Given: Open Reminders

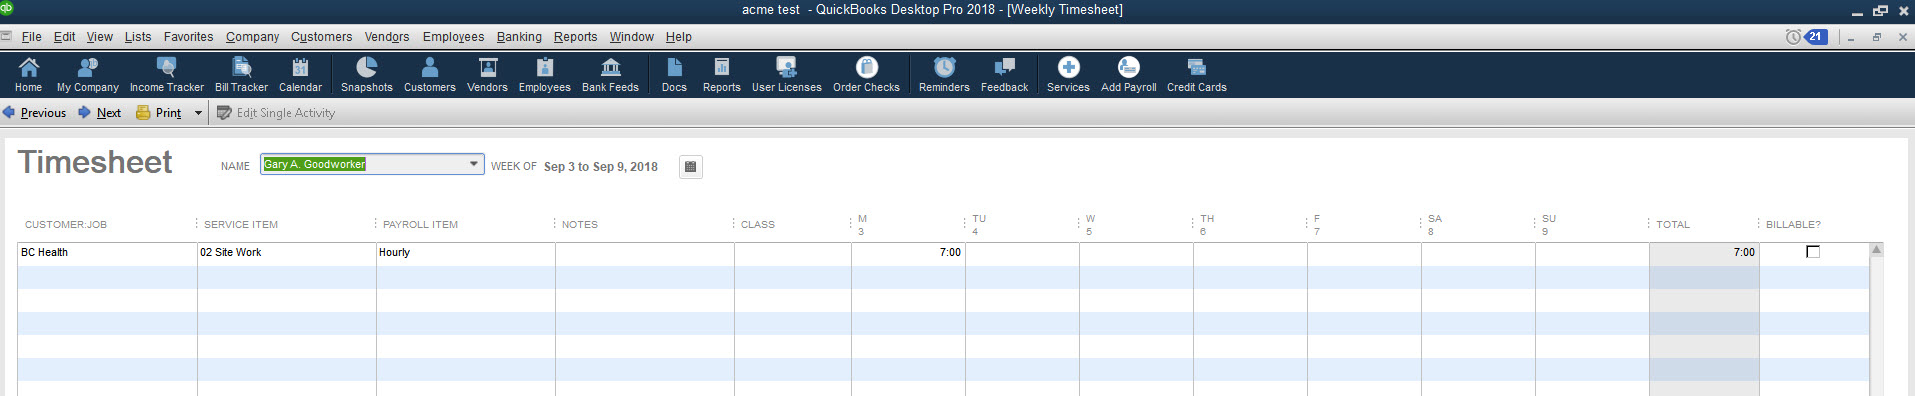Looking at the screenshot, I should click(945, 75).
